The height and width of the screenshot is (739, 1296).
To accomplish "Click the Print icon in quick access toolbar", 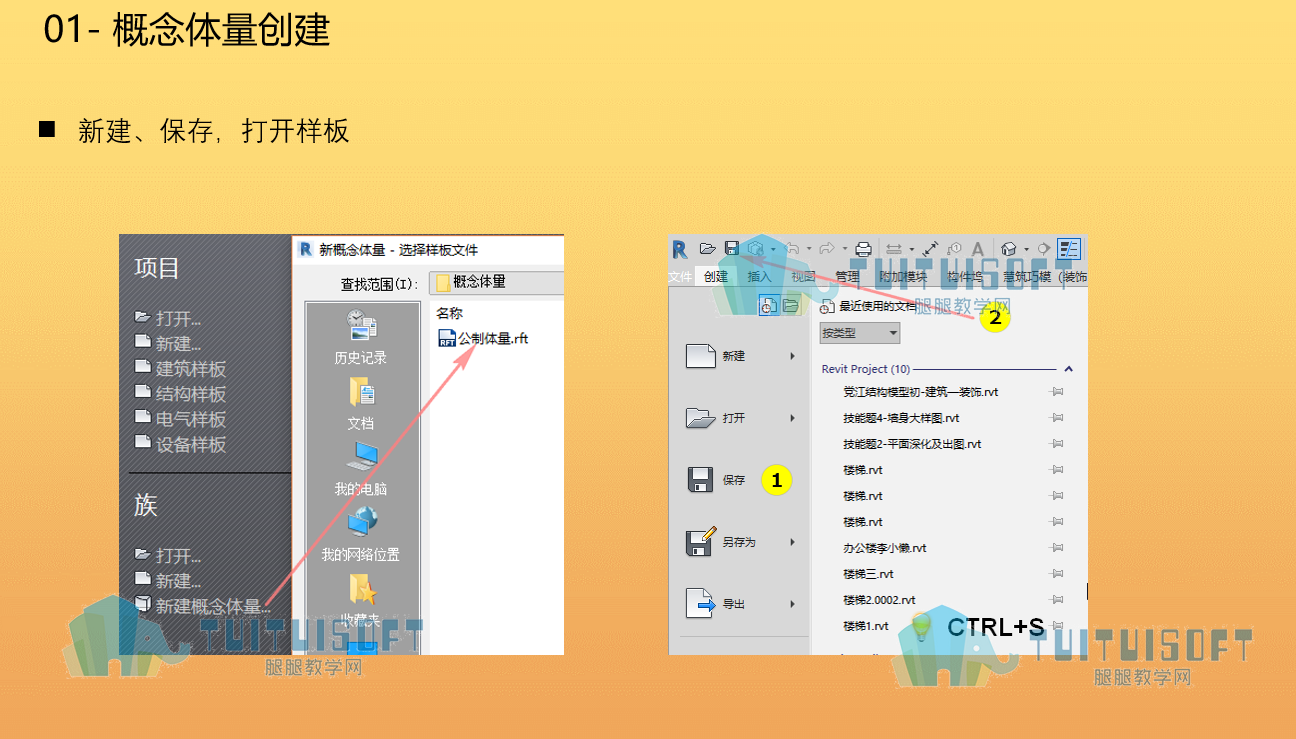I will point(863,249).
